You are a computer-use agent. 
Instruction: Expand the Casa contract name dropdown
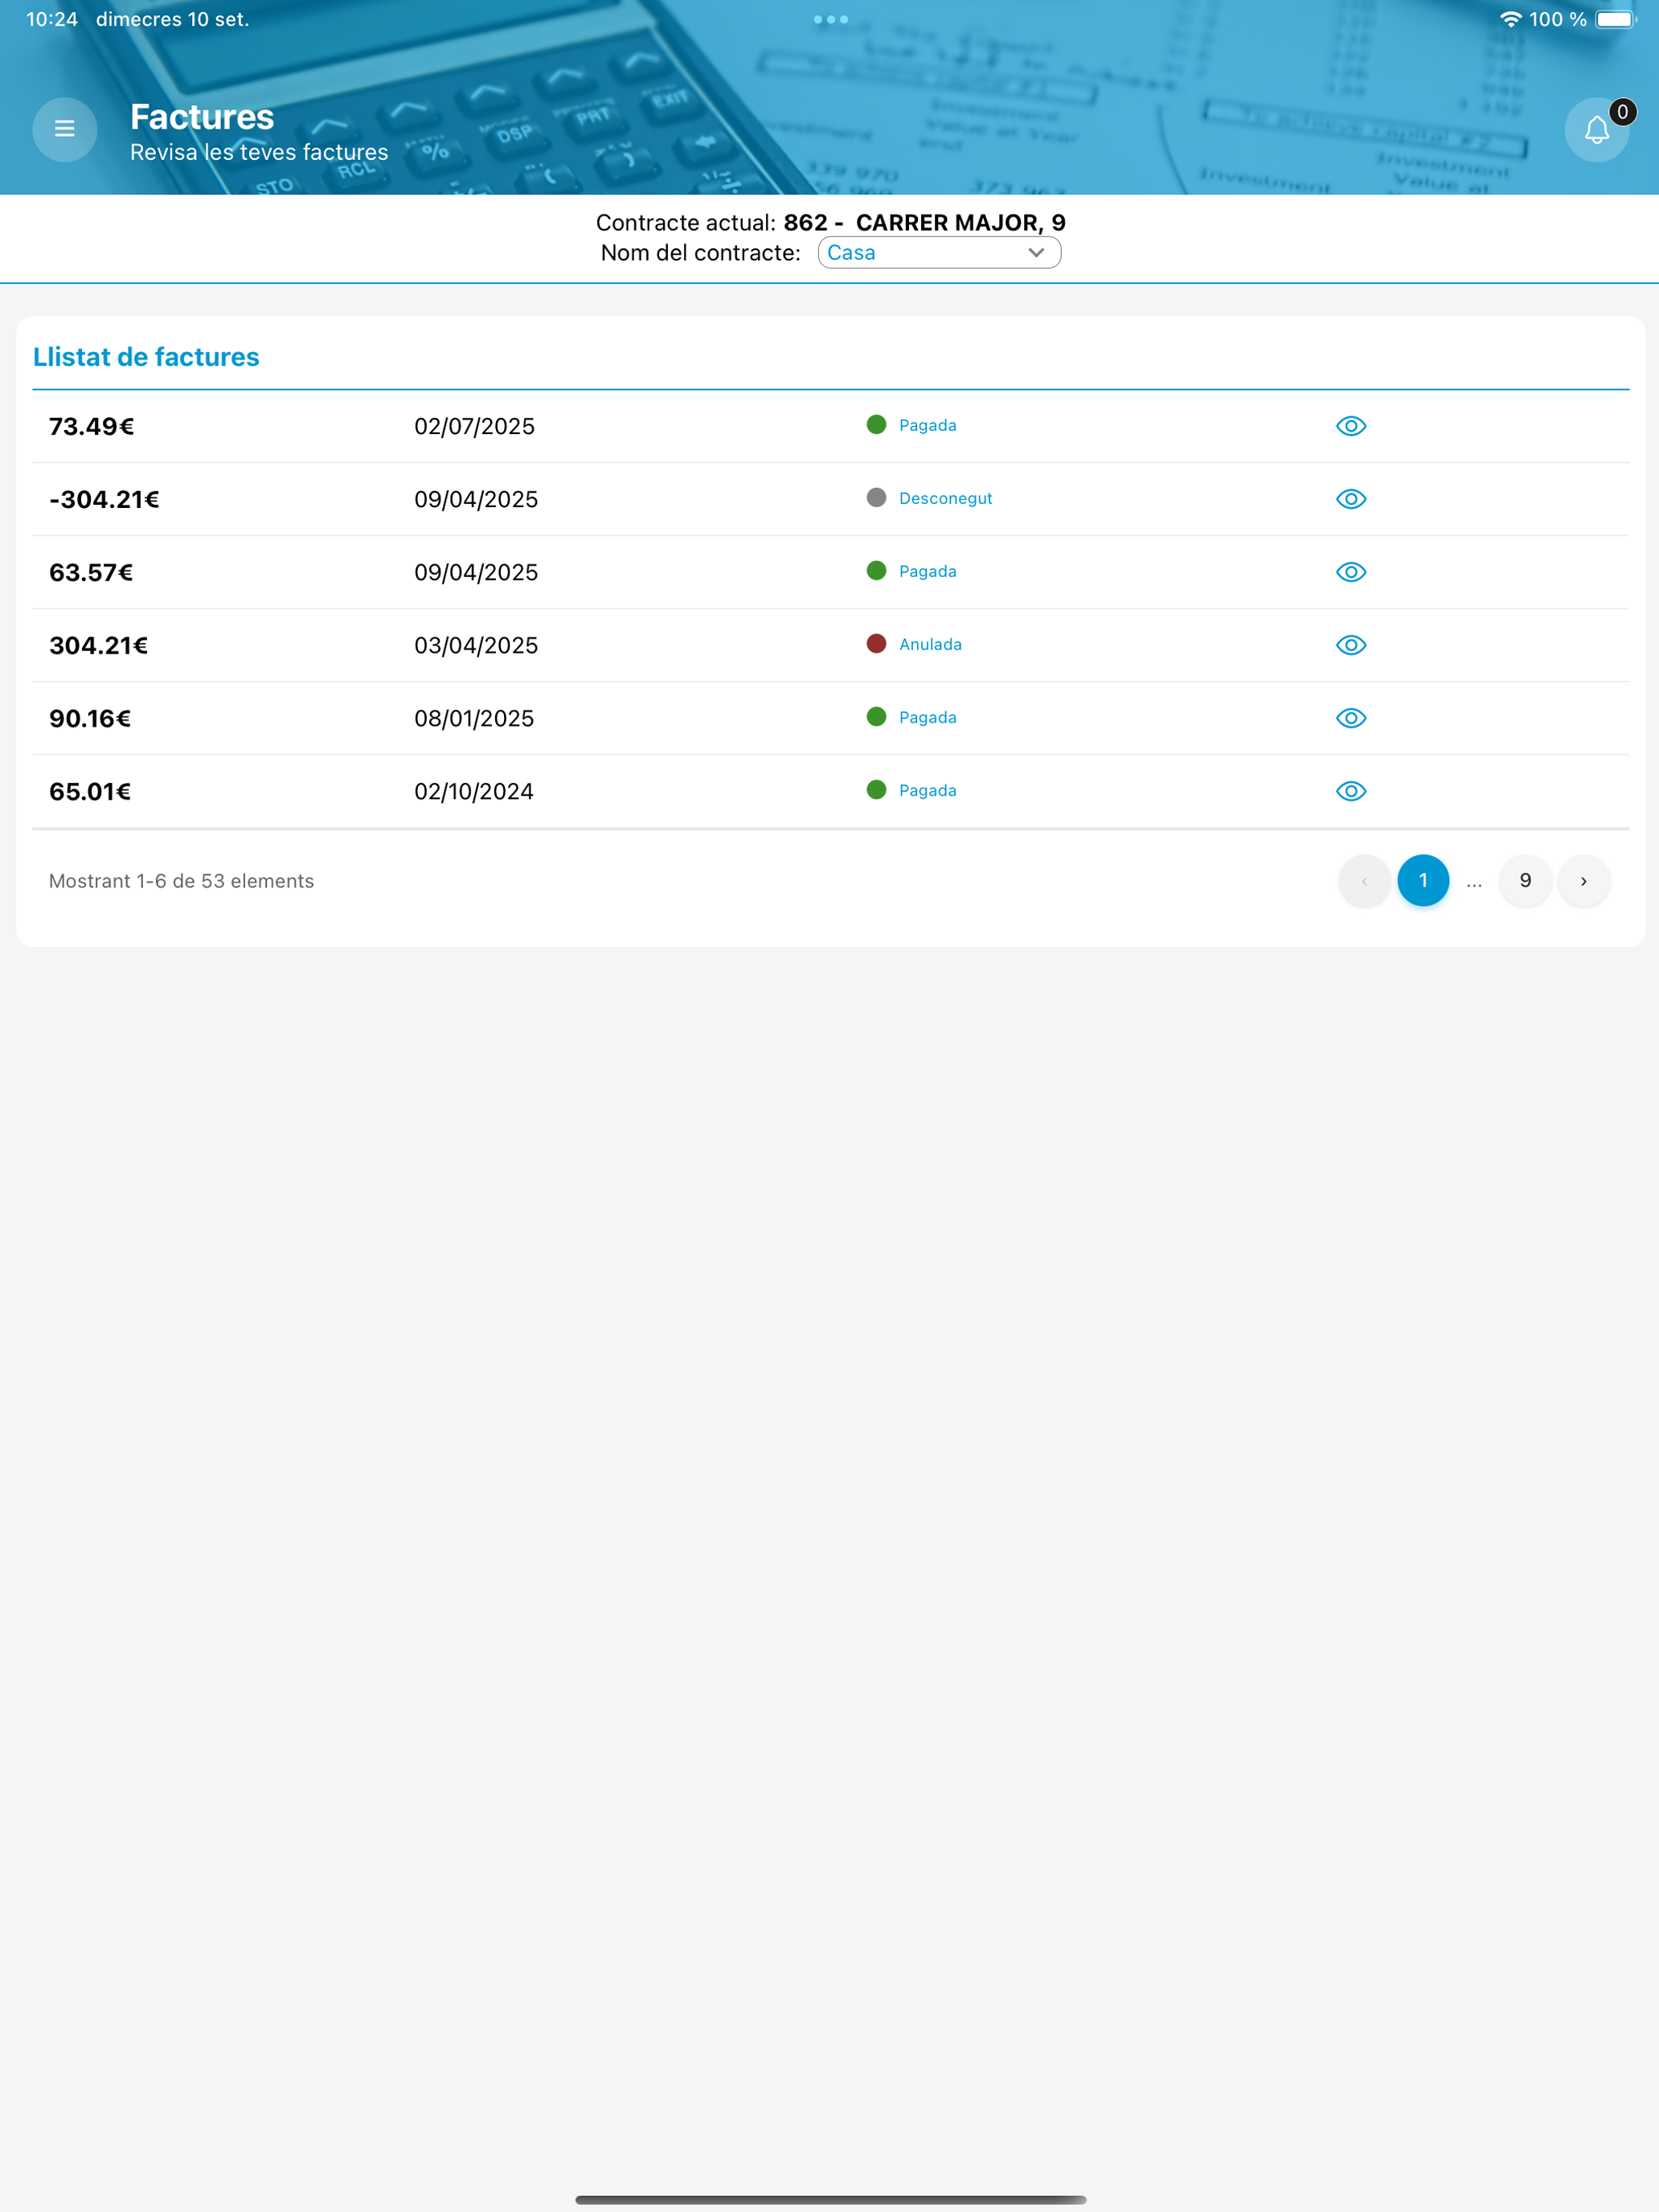939,253
